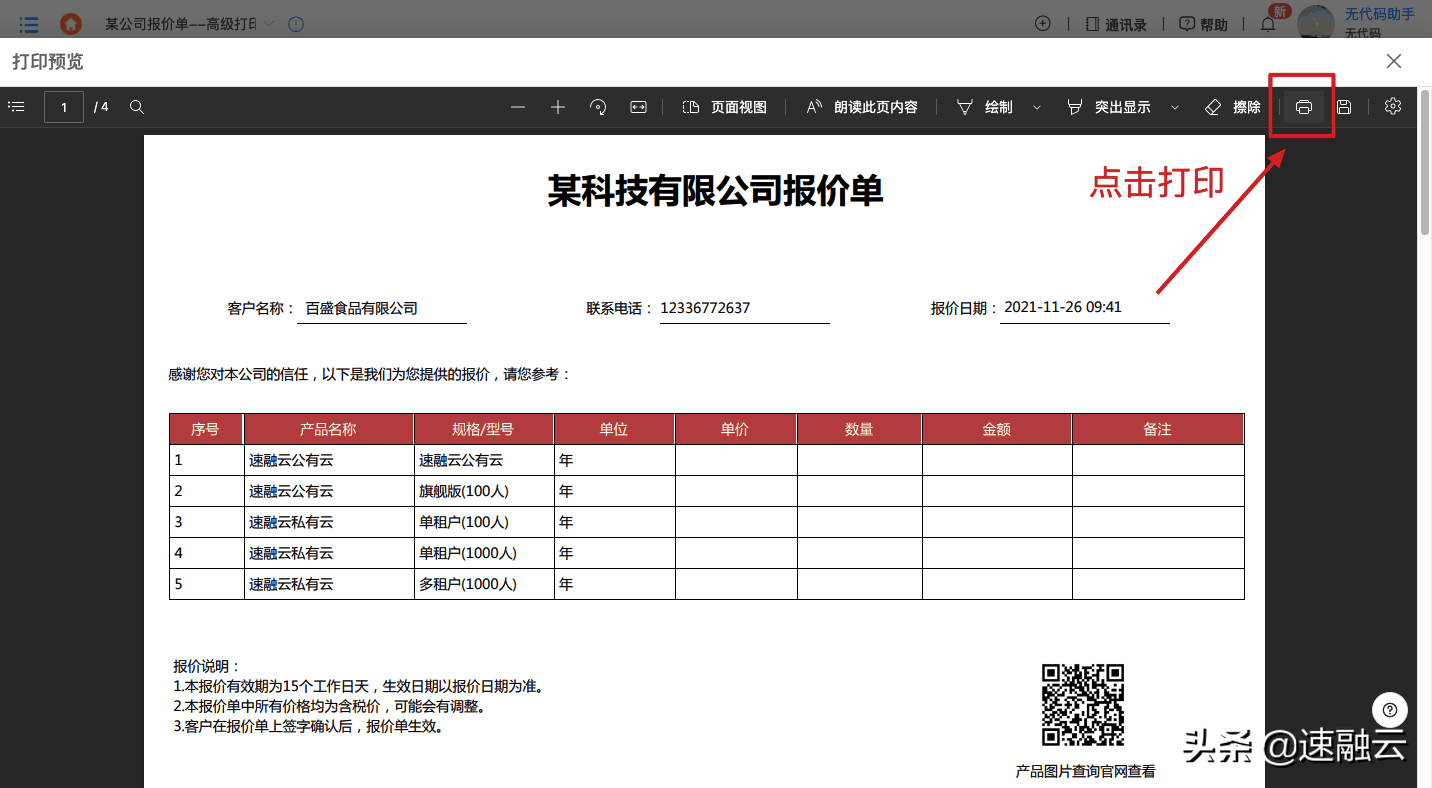
Task: Expand the 某公司报价单 title dropdown
Action: pos(269,23)
